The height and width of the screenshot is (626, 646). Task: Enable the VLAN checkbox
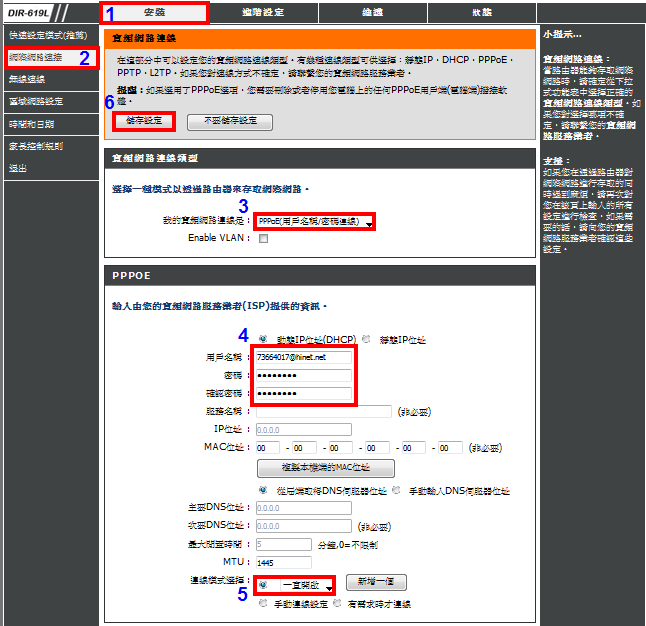263,239
